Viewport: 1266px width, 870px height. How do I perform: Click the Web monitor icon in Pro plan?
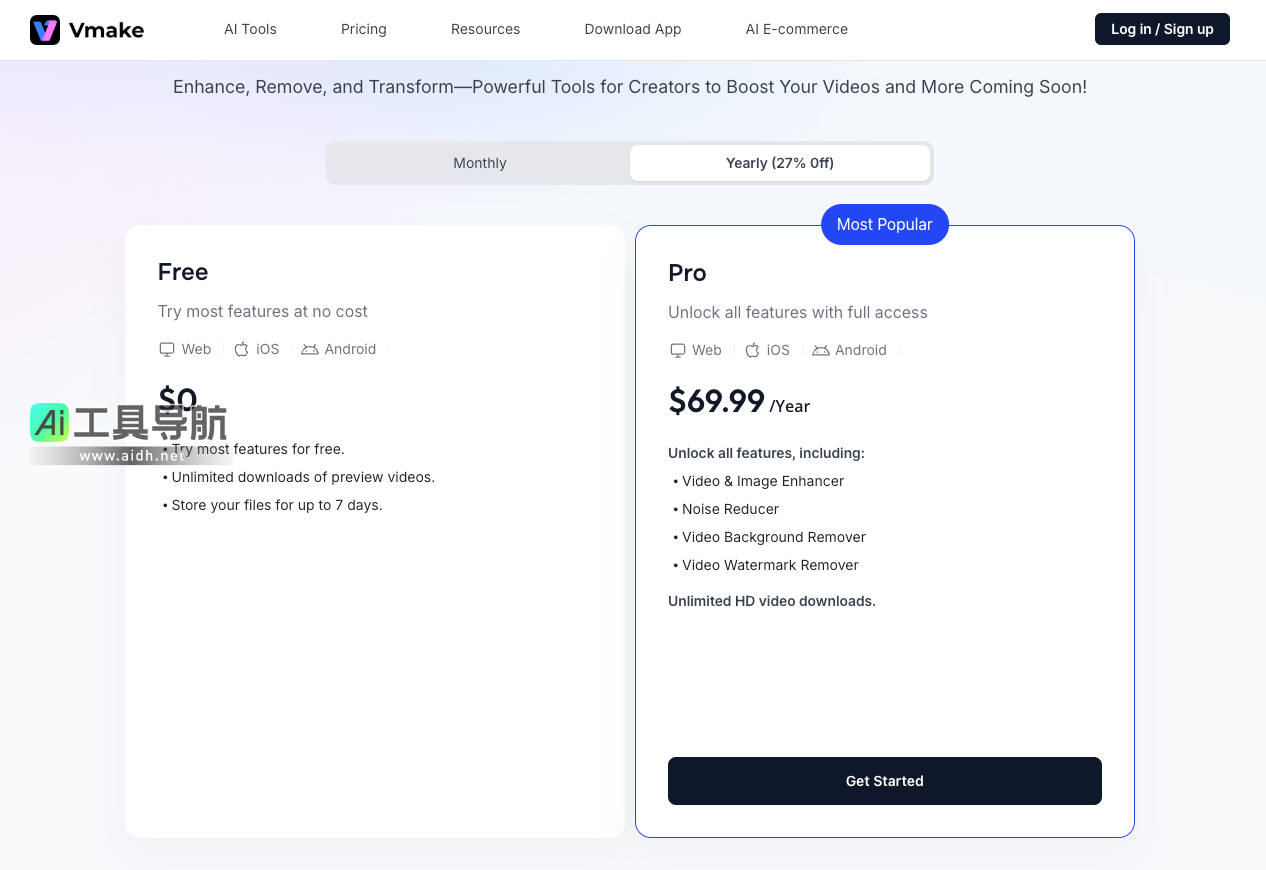pyautogui.click(x=678, y=350)
